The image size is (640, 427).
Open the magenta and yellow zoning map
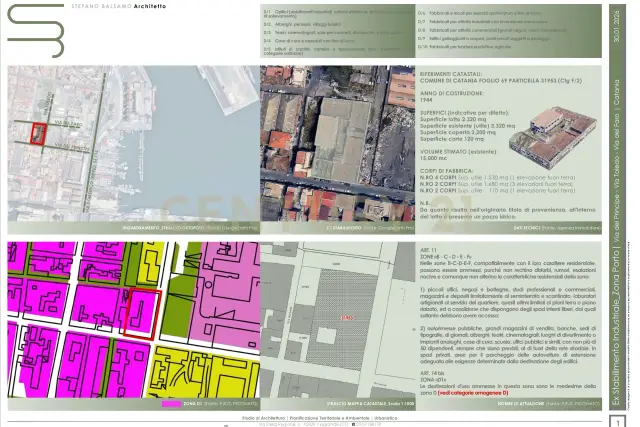pos(133,320)
